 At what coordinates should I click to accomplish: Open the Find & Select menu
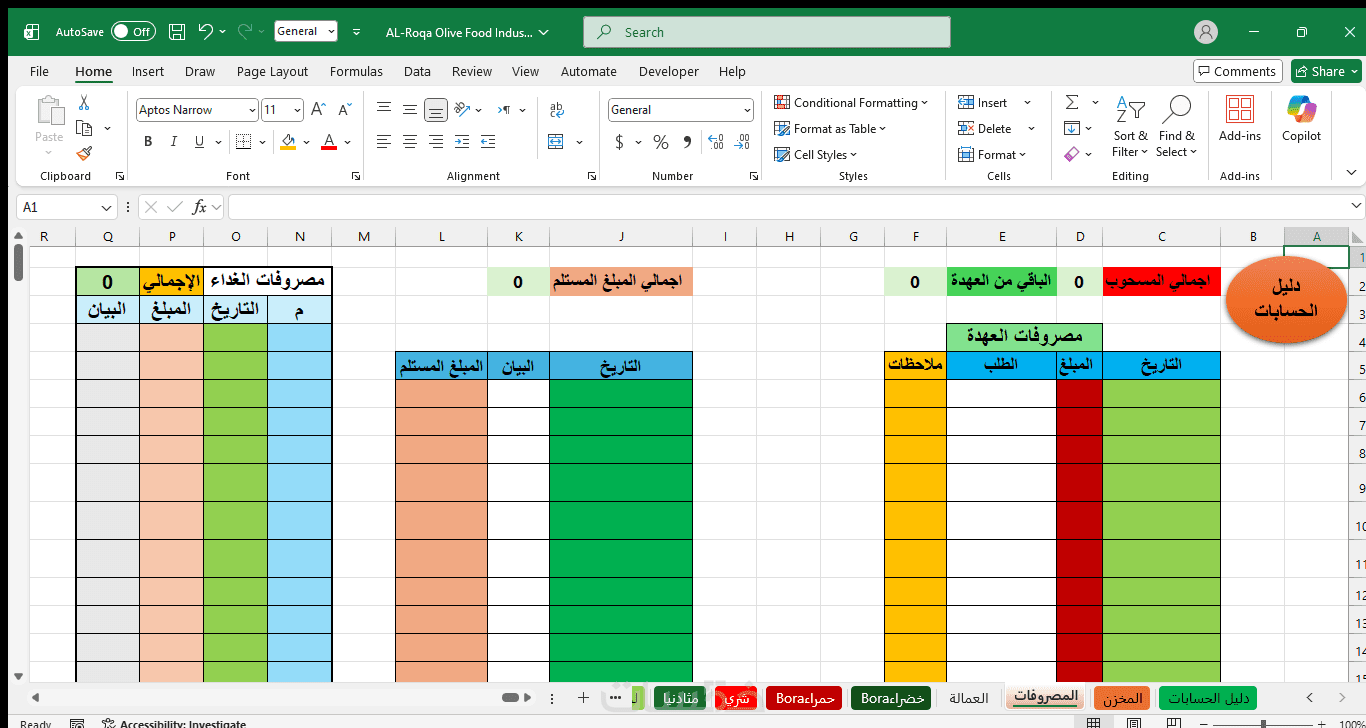[x=1177, y=125]
